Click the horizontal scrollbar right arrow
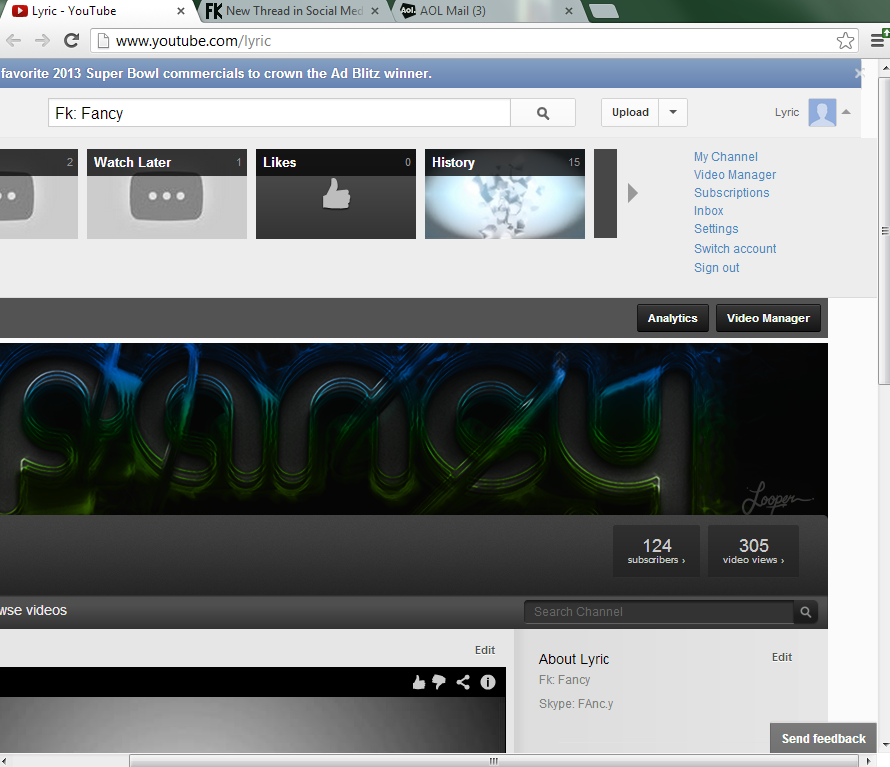The image size is (890, 767). [x=868, y=761]
